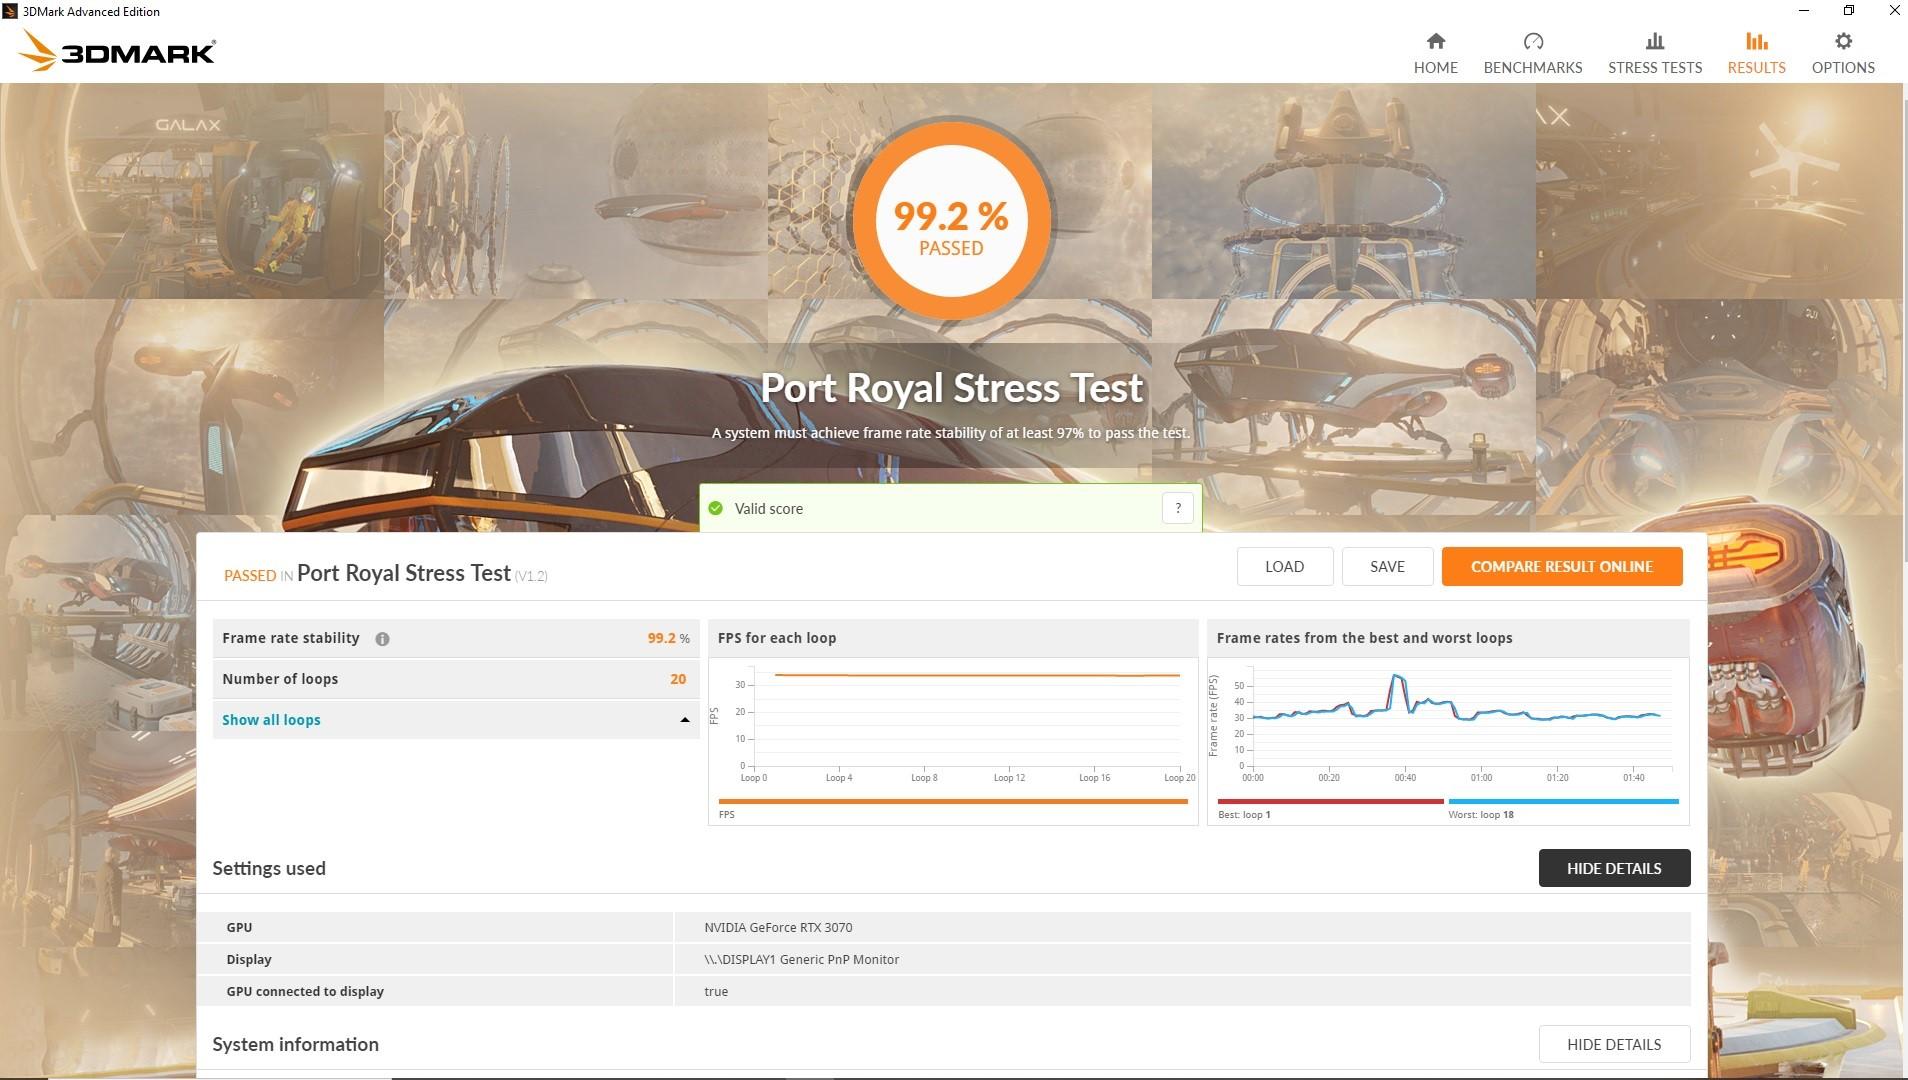Click the Valid score help question mark
The width and height of the screenshot is (1908, 1080).
point(1178,508)
